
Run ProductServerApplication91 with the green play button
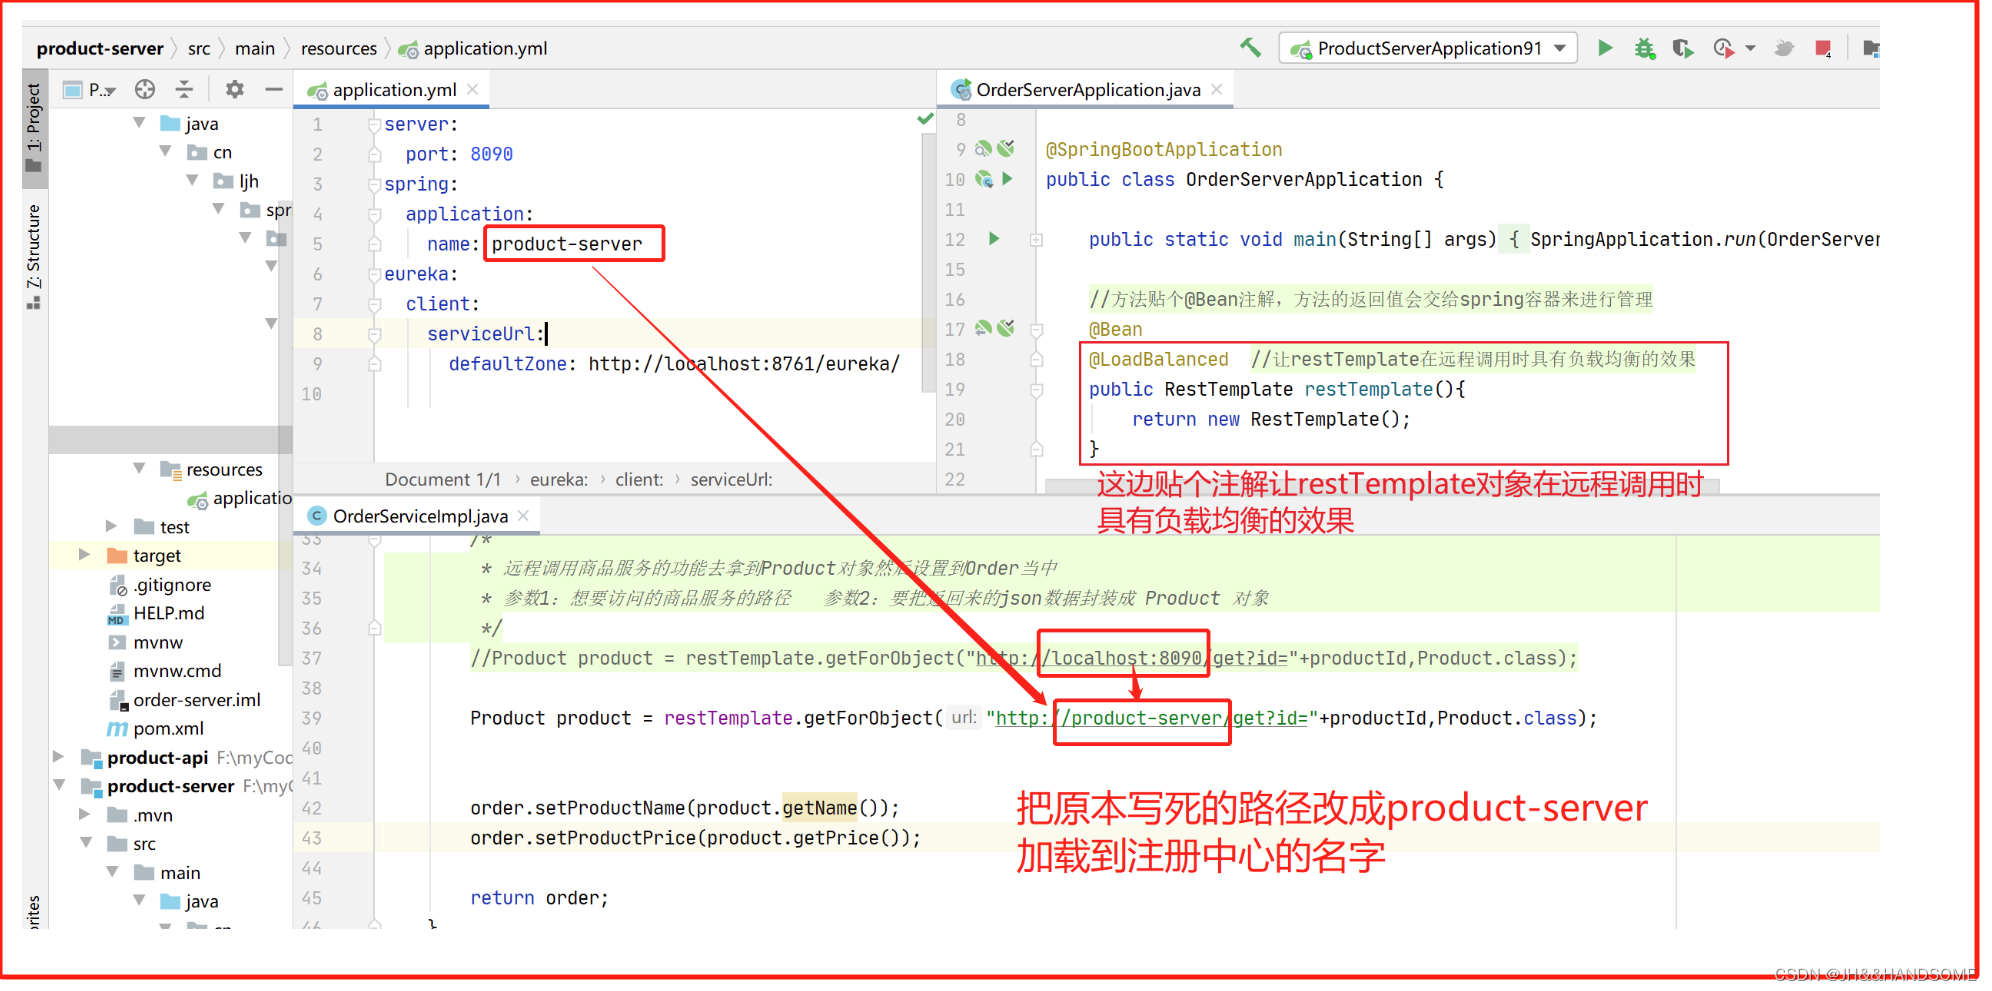[1605, 48]
